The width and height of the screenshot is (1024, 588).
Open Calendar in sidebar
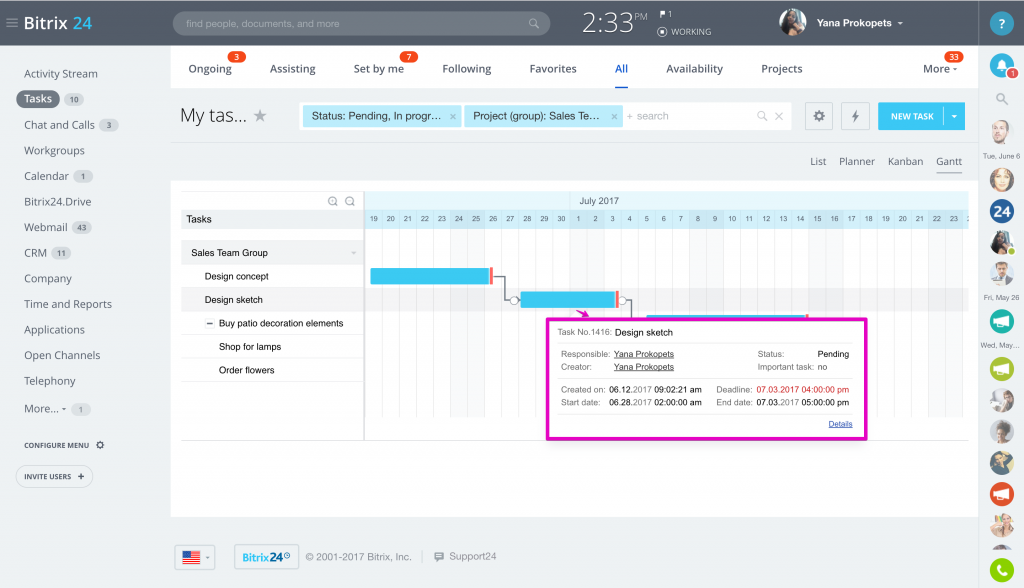click(46, 176)
